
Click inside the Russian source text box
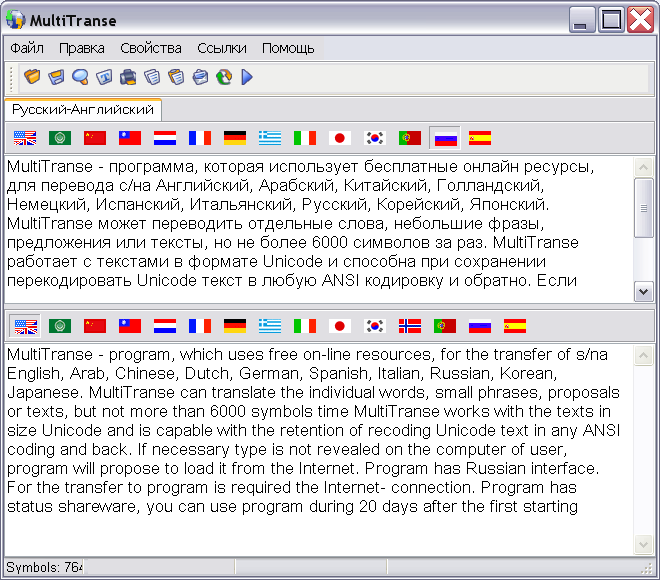point(319,230)
